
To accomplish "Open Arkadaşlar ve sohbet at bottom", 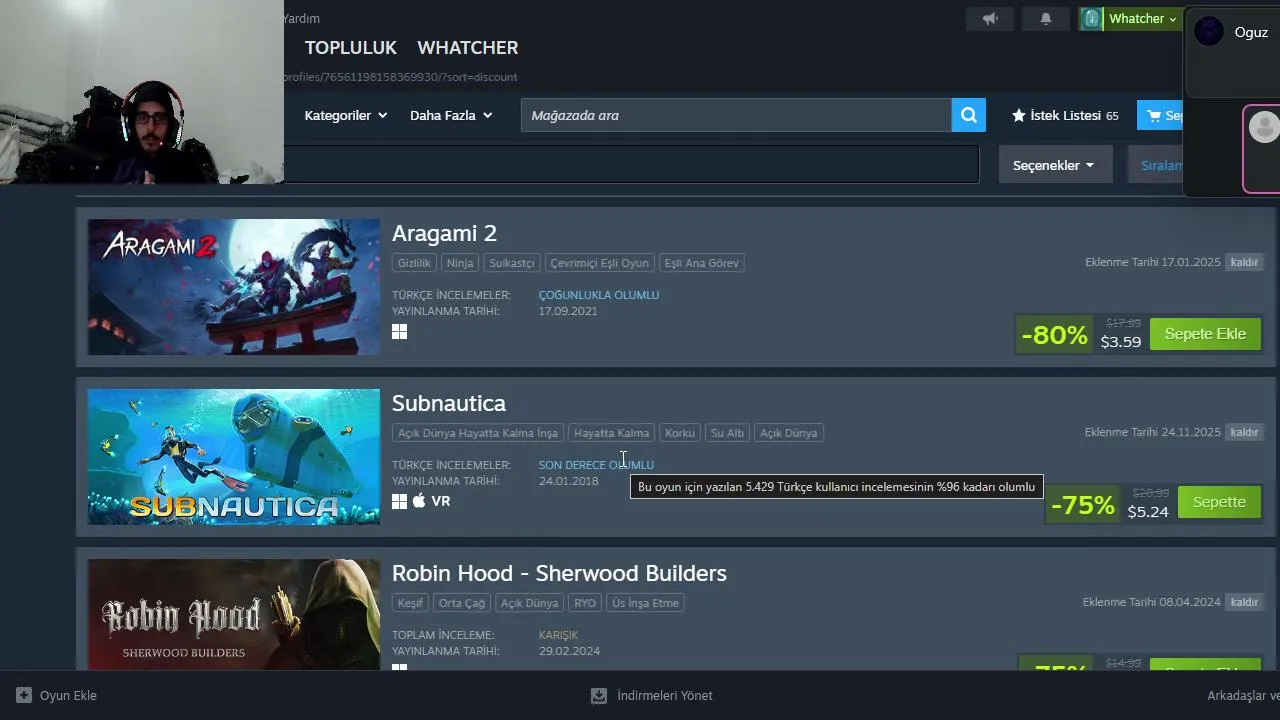I will click(1243, 695).
